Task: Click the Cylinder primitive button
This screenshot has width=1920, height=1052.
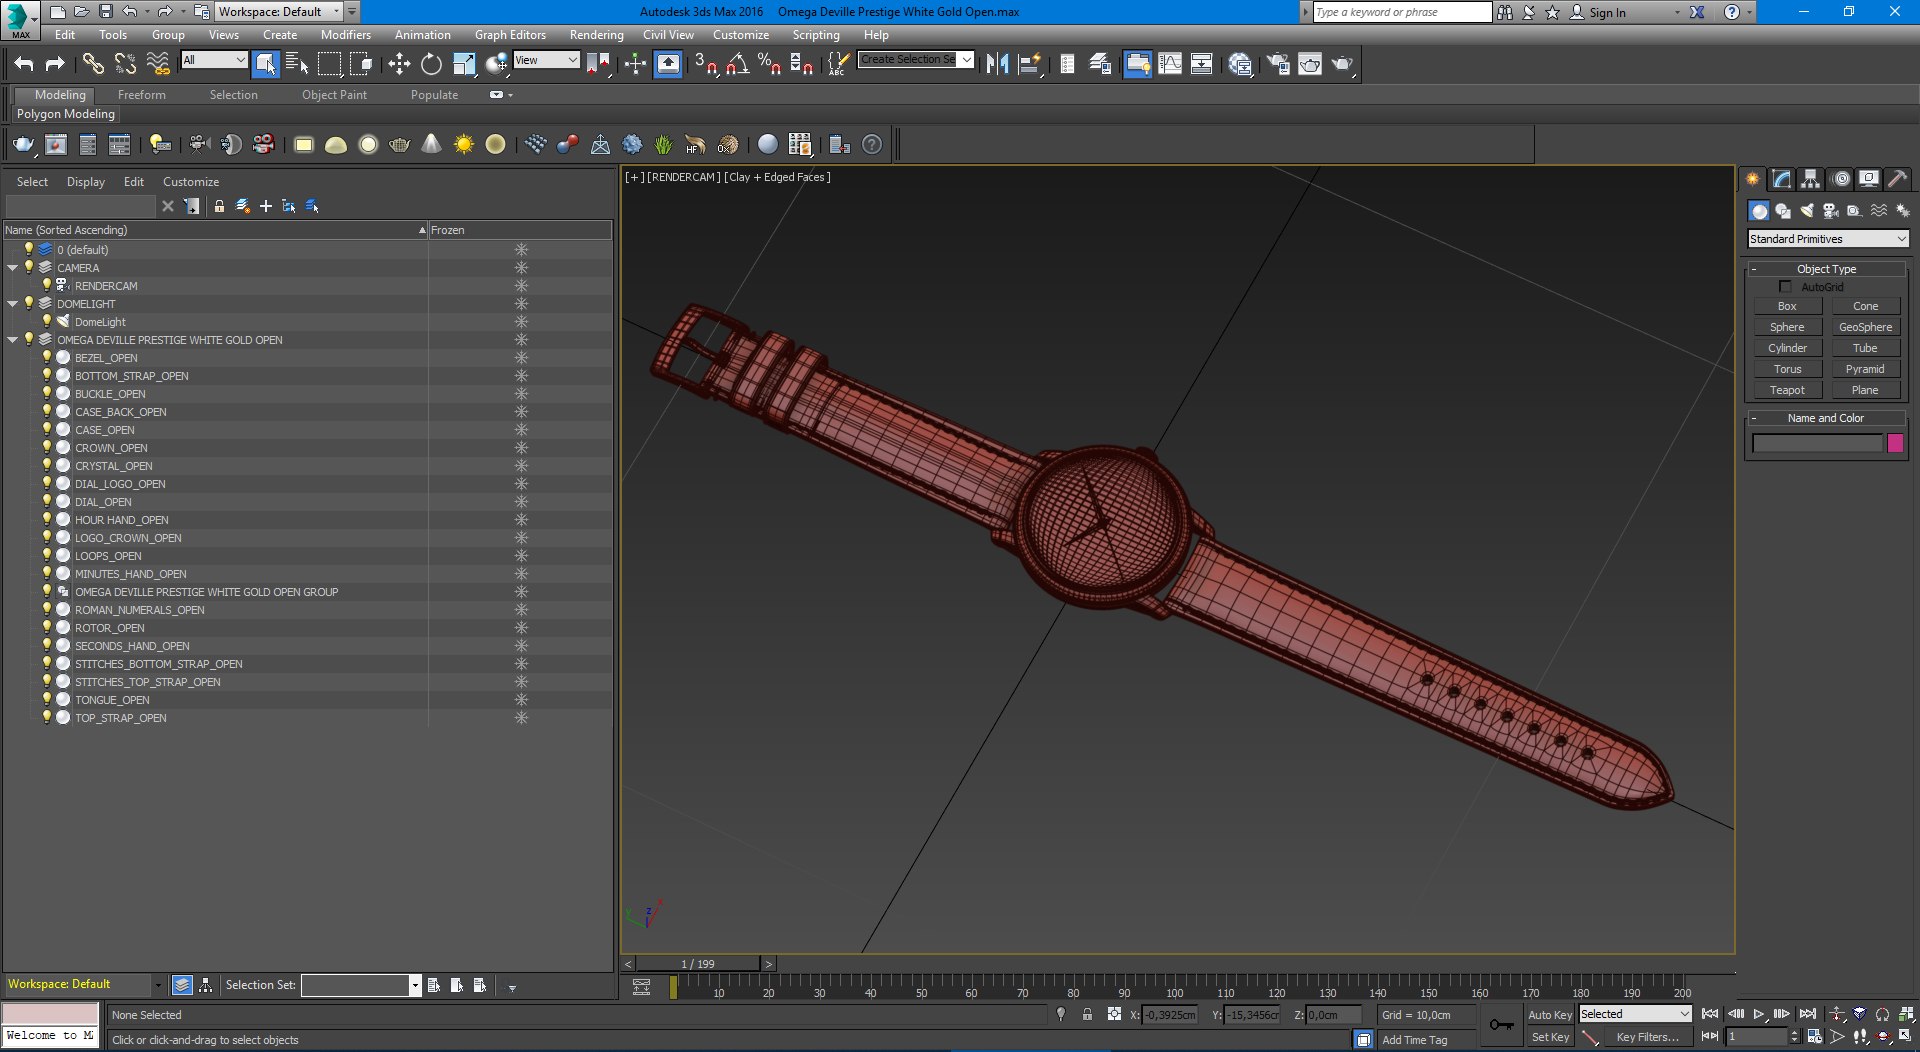Action: click(1787, 348)
